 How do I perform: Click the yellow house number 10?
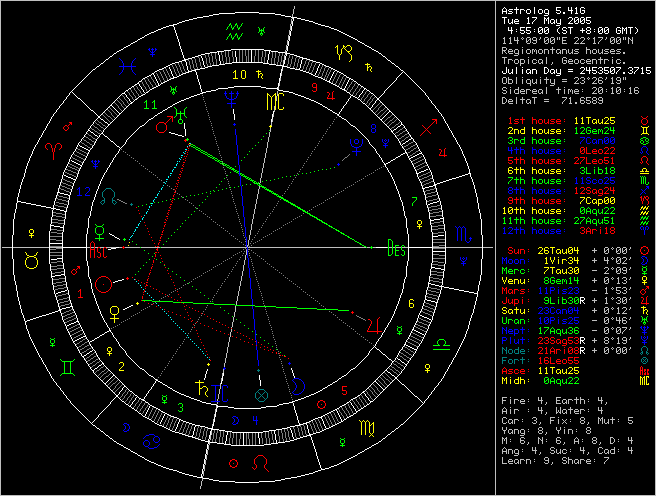point(239,75)
